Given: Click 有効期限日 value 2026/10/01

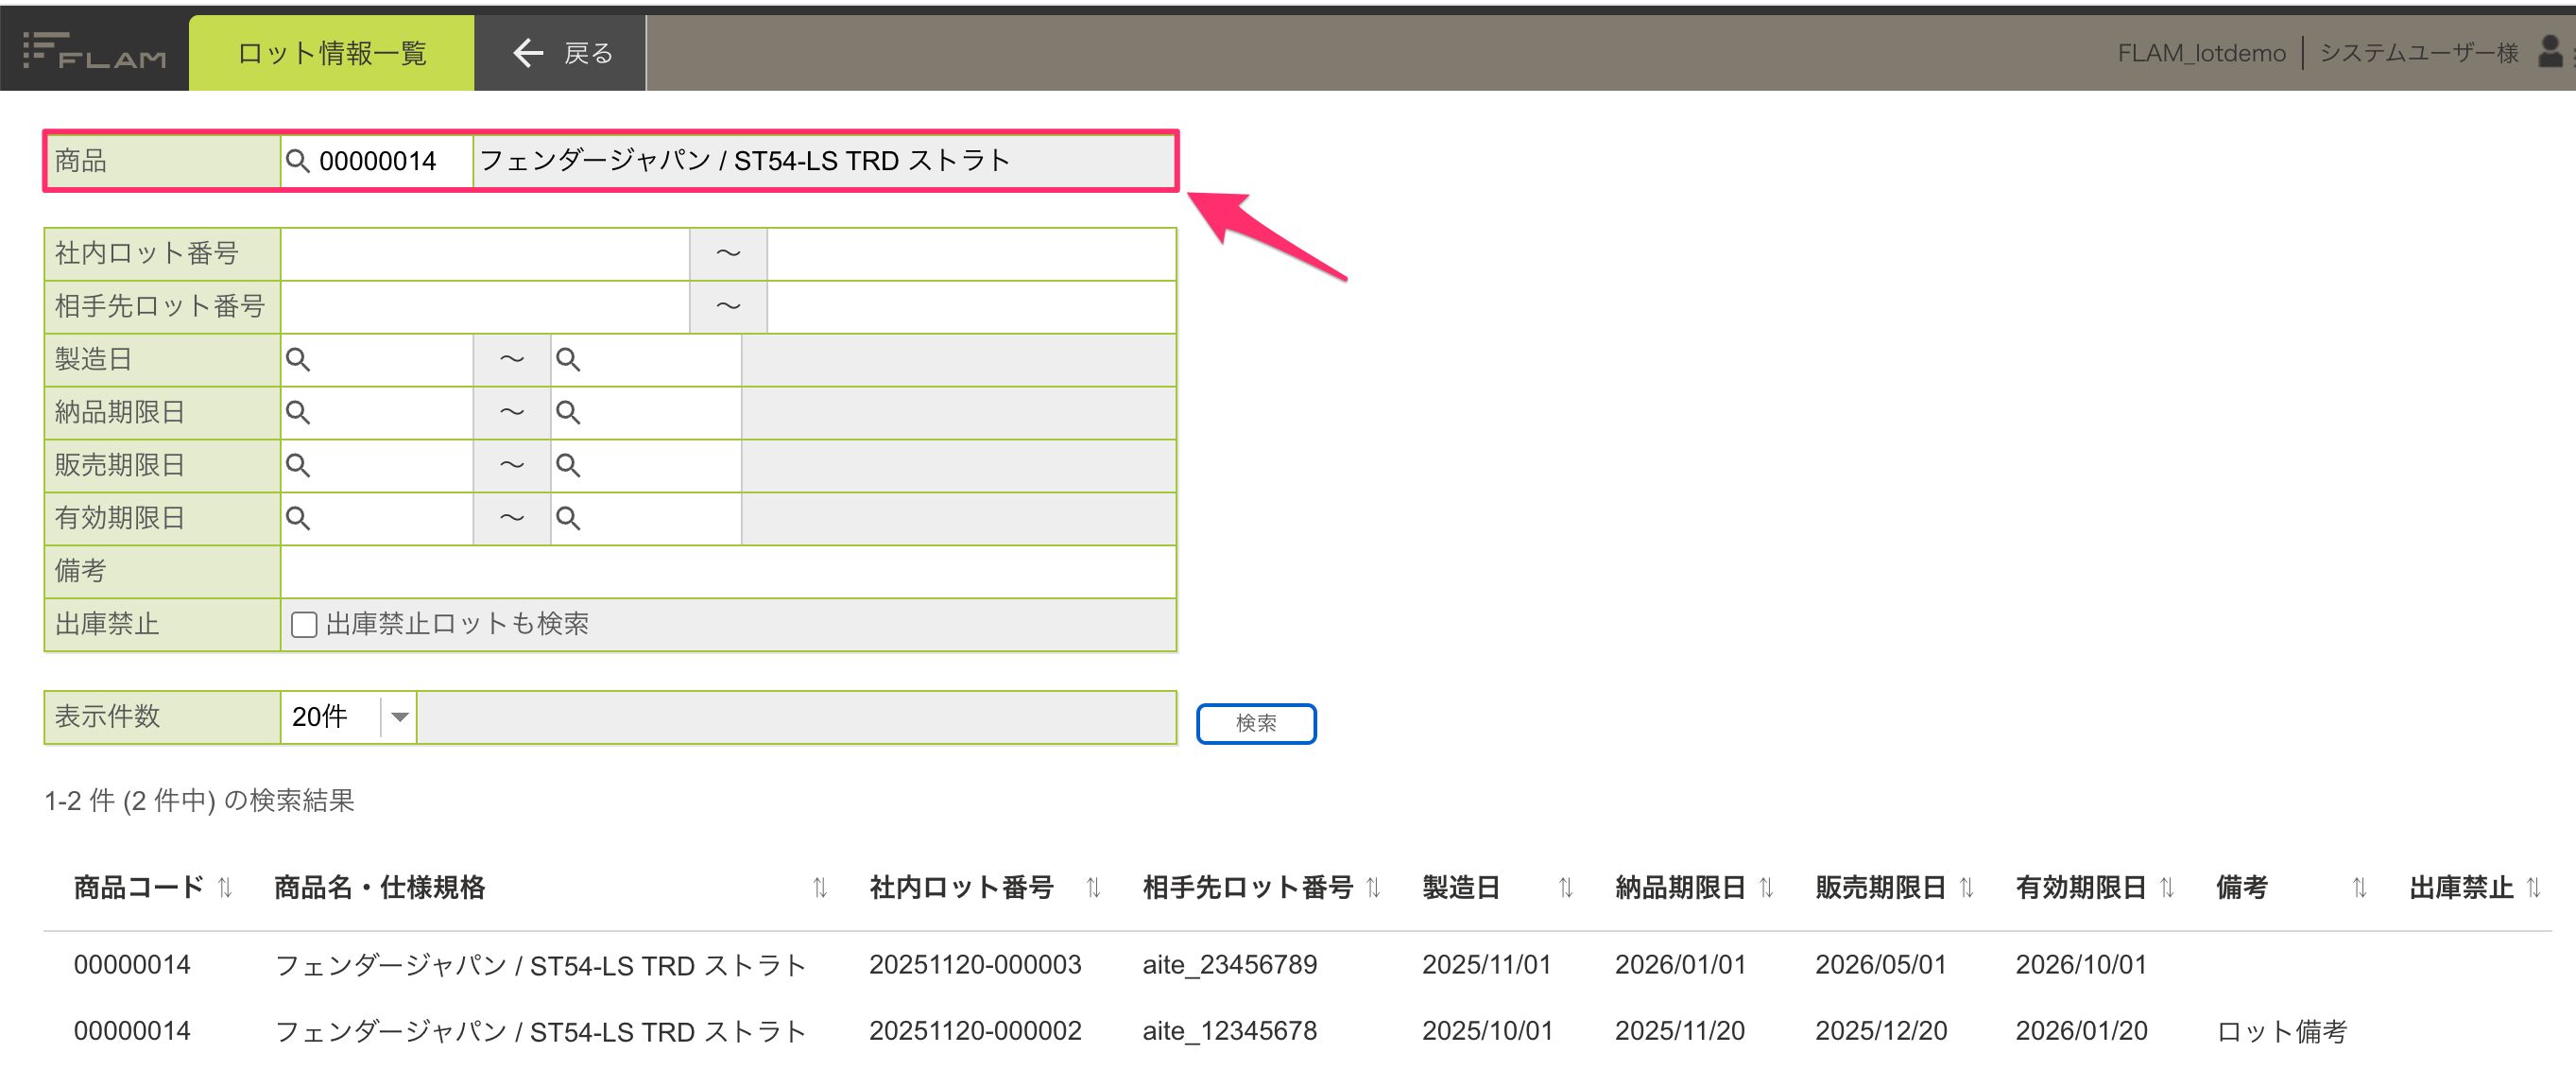Looking at the screenshot, I should [2080, 965].
